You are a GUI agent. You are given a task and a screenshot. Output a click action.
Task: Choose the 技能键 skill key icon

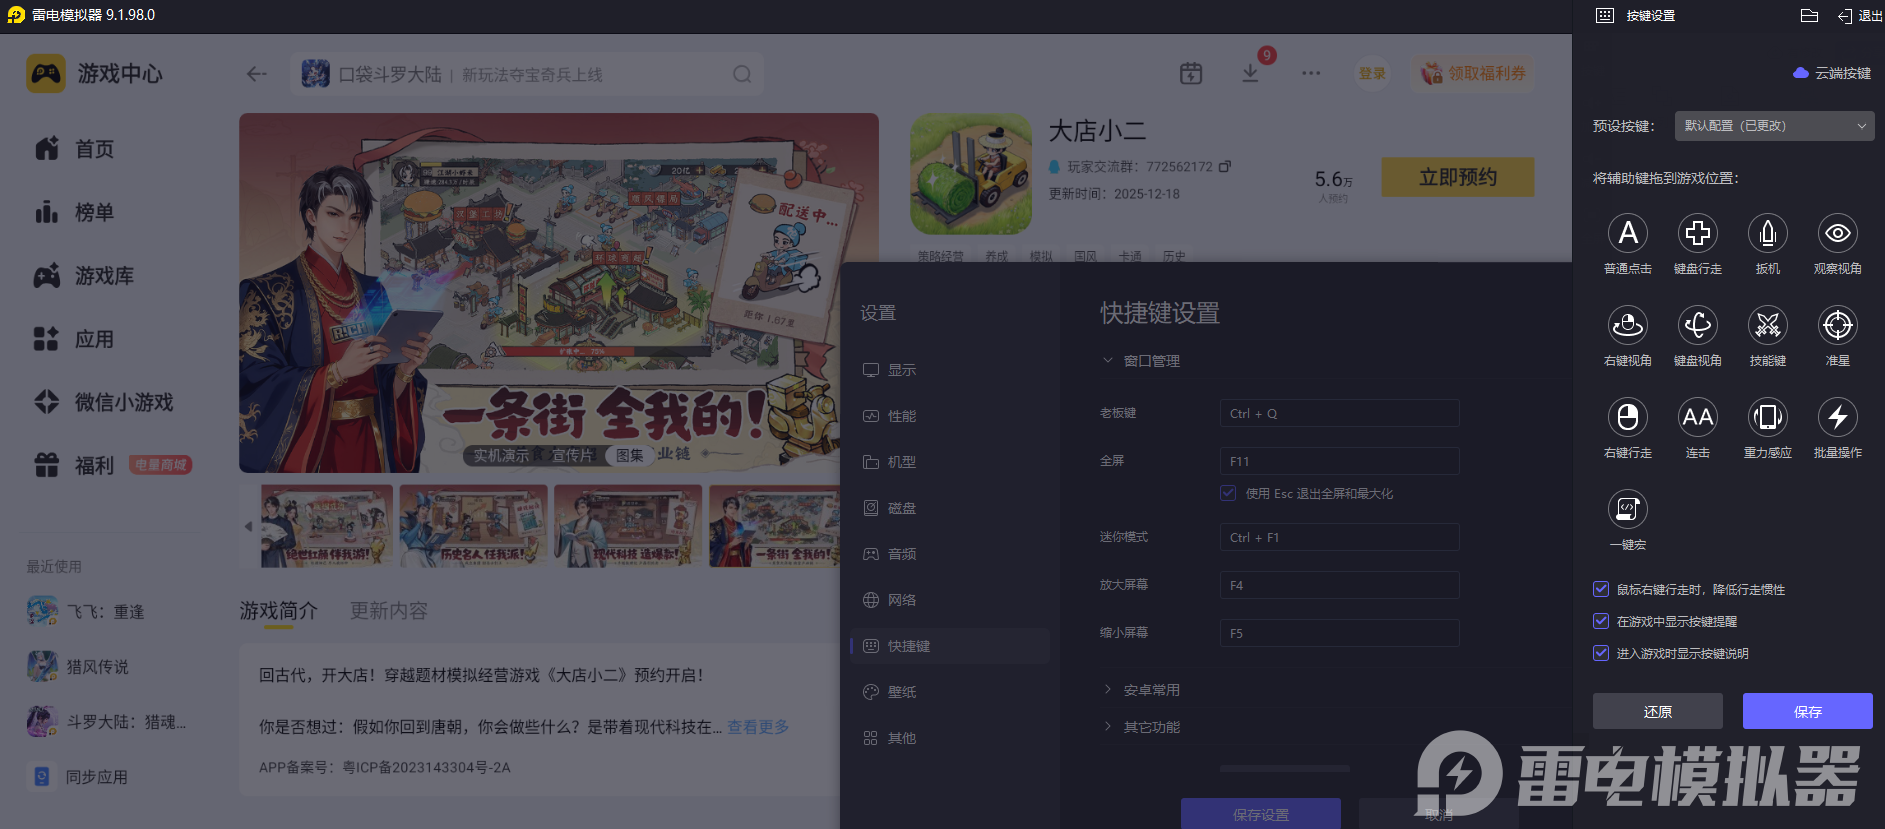[x=1767, y=326]
